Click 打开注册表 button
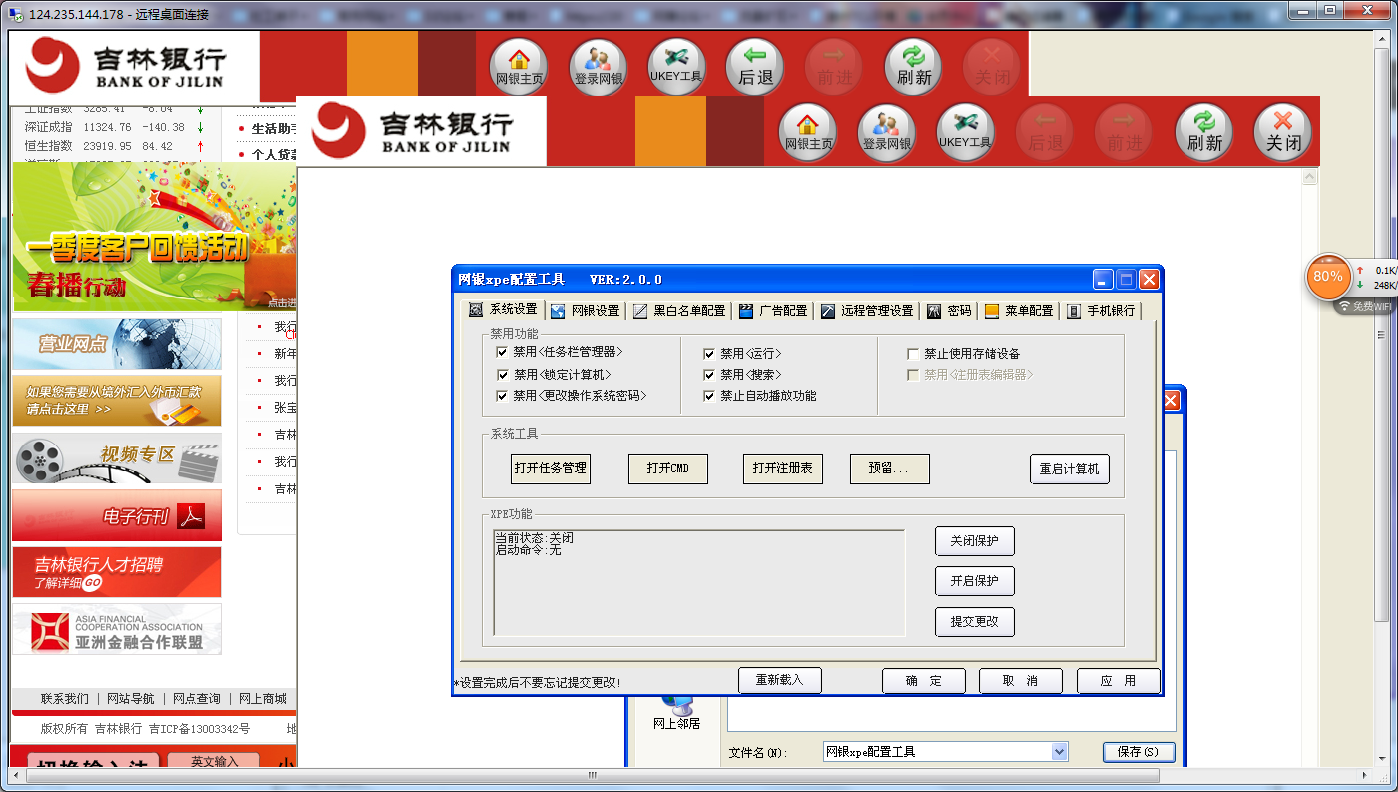The height and width of the screenshot is (792, 1398). (782, 468)
